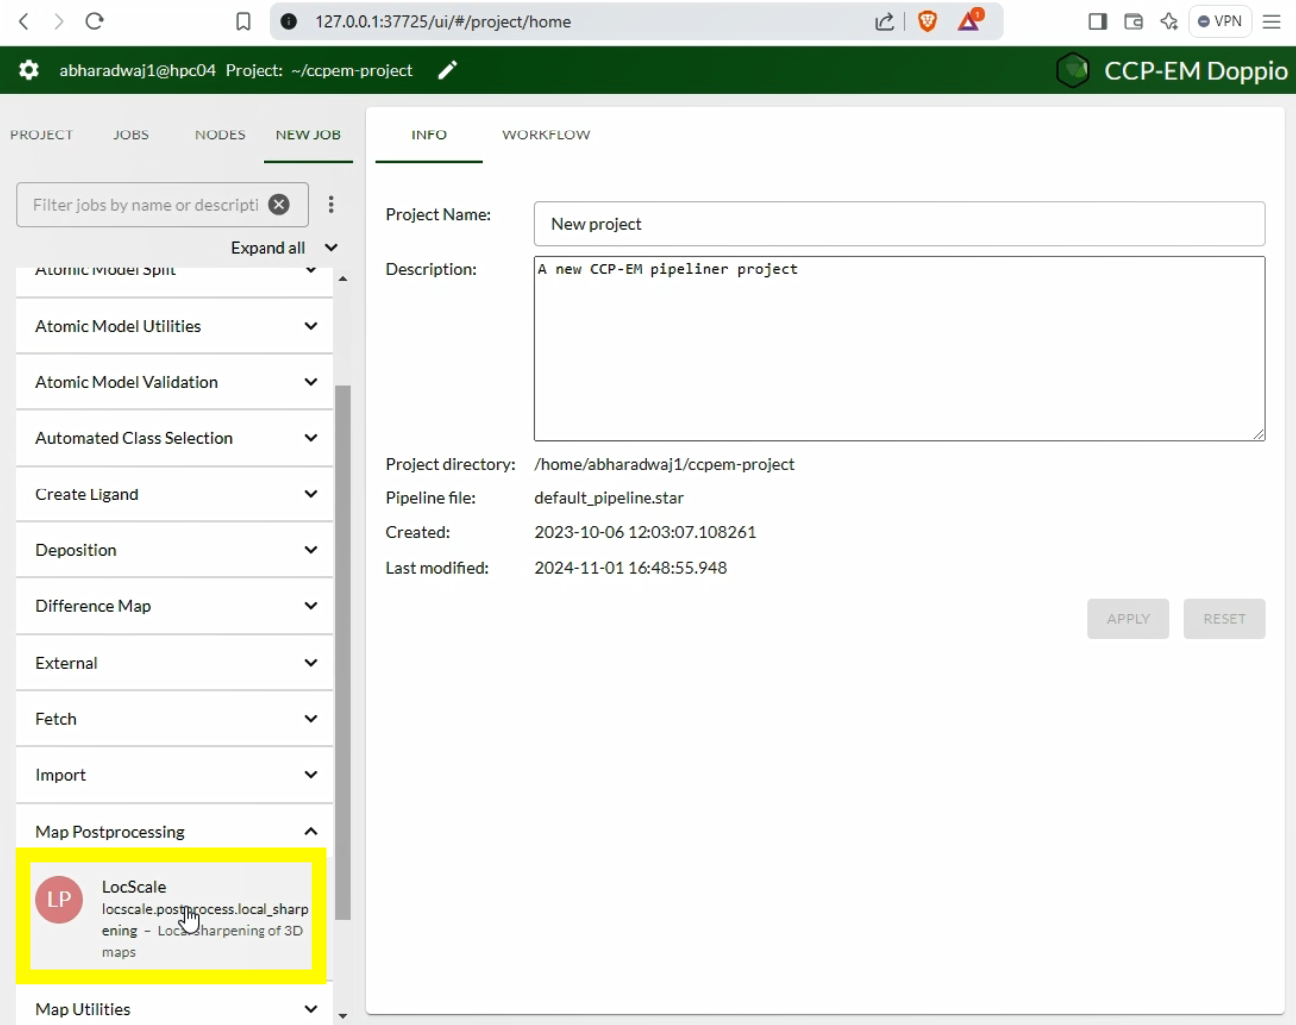Click Project: ~/ccpem-project header text
Viewport: 1296px width, 1025px height.
[319, 70]
